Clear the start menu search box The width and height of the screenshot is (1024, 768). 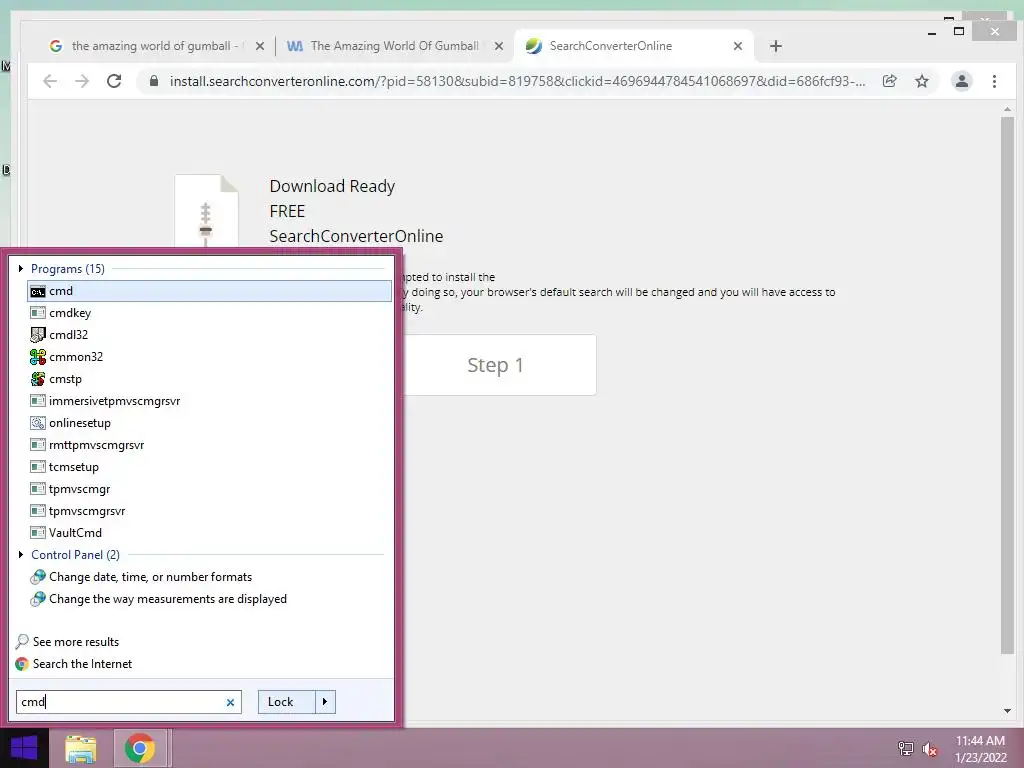pyautogui.click(x=230, y=703)
